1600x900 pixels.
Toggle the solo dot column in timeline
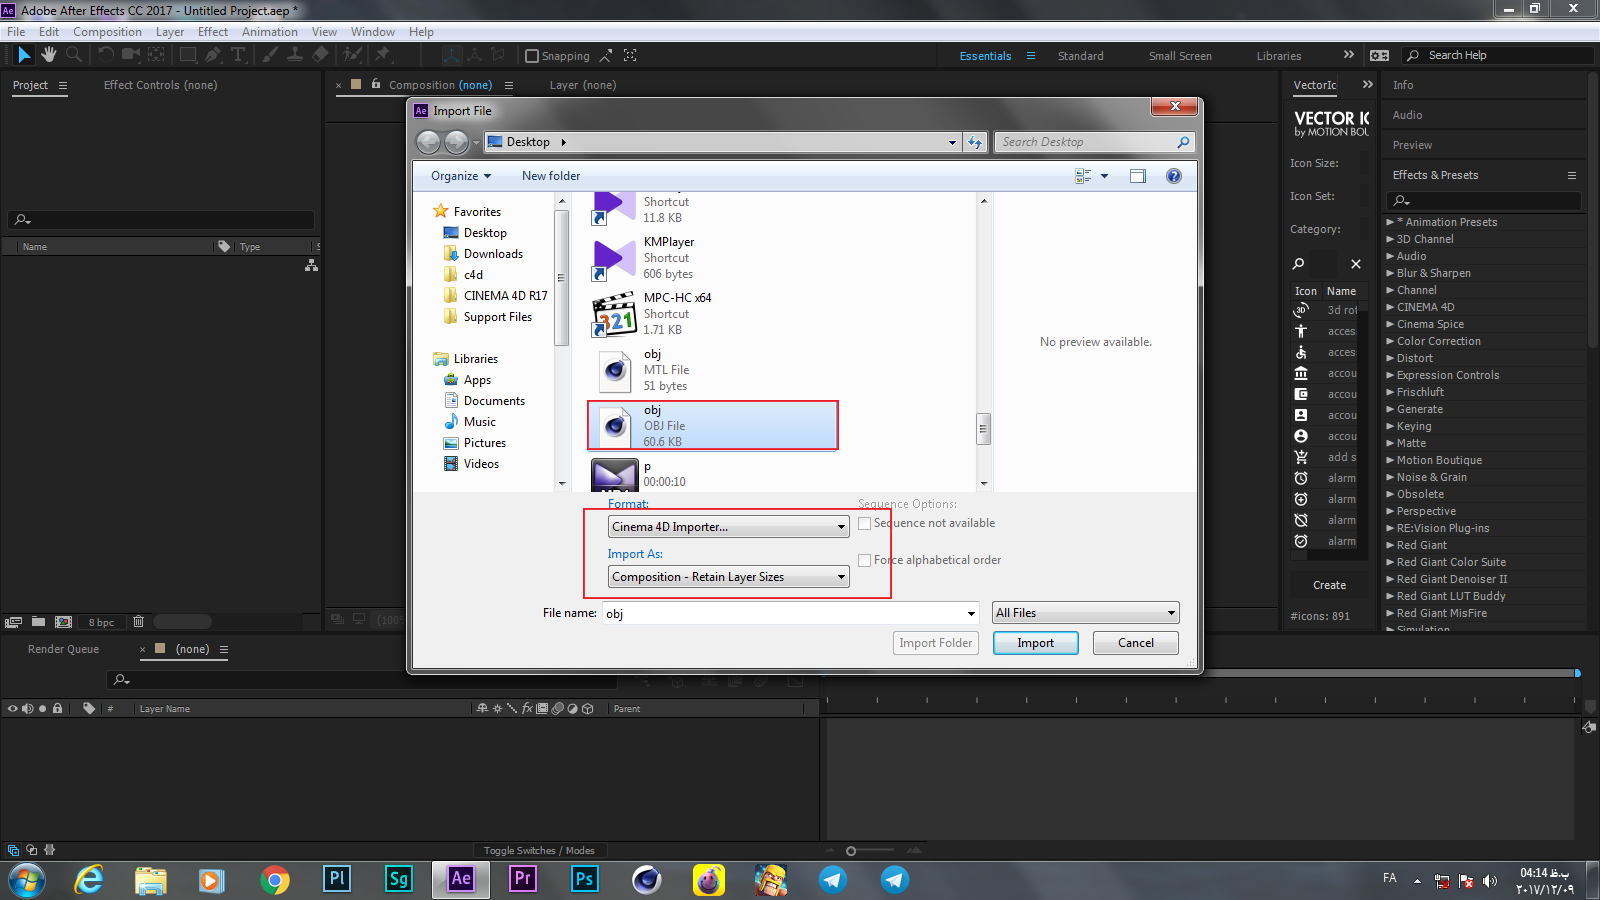[x=43, y=708]
